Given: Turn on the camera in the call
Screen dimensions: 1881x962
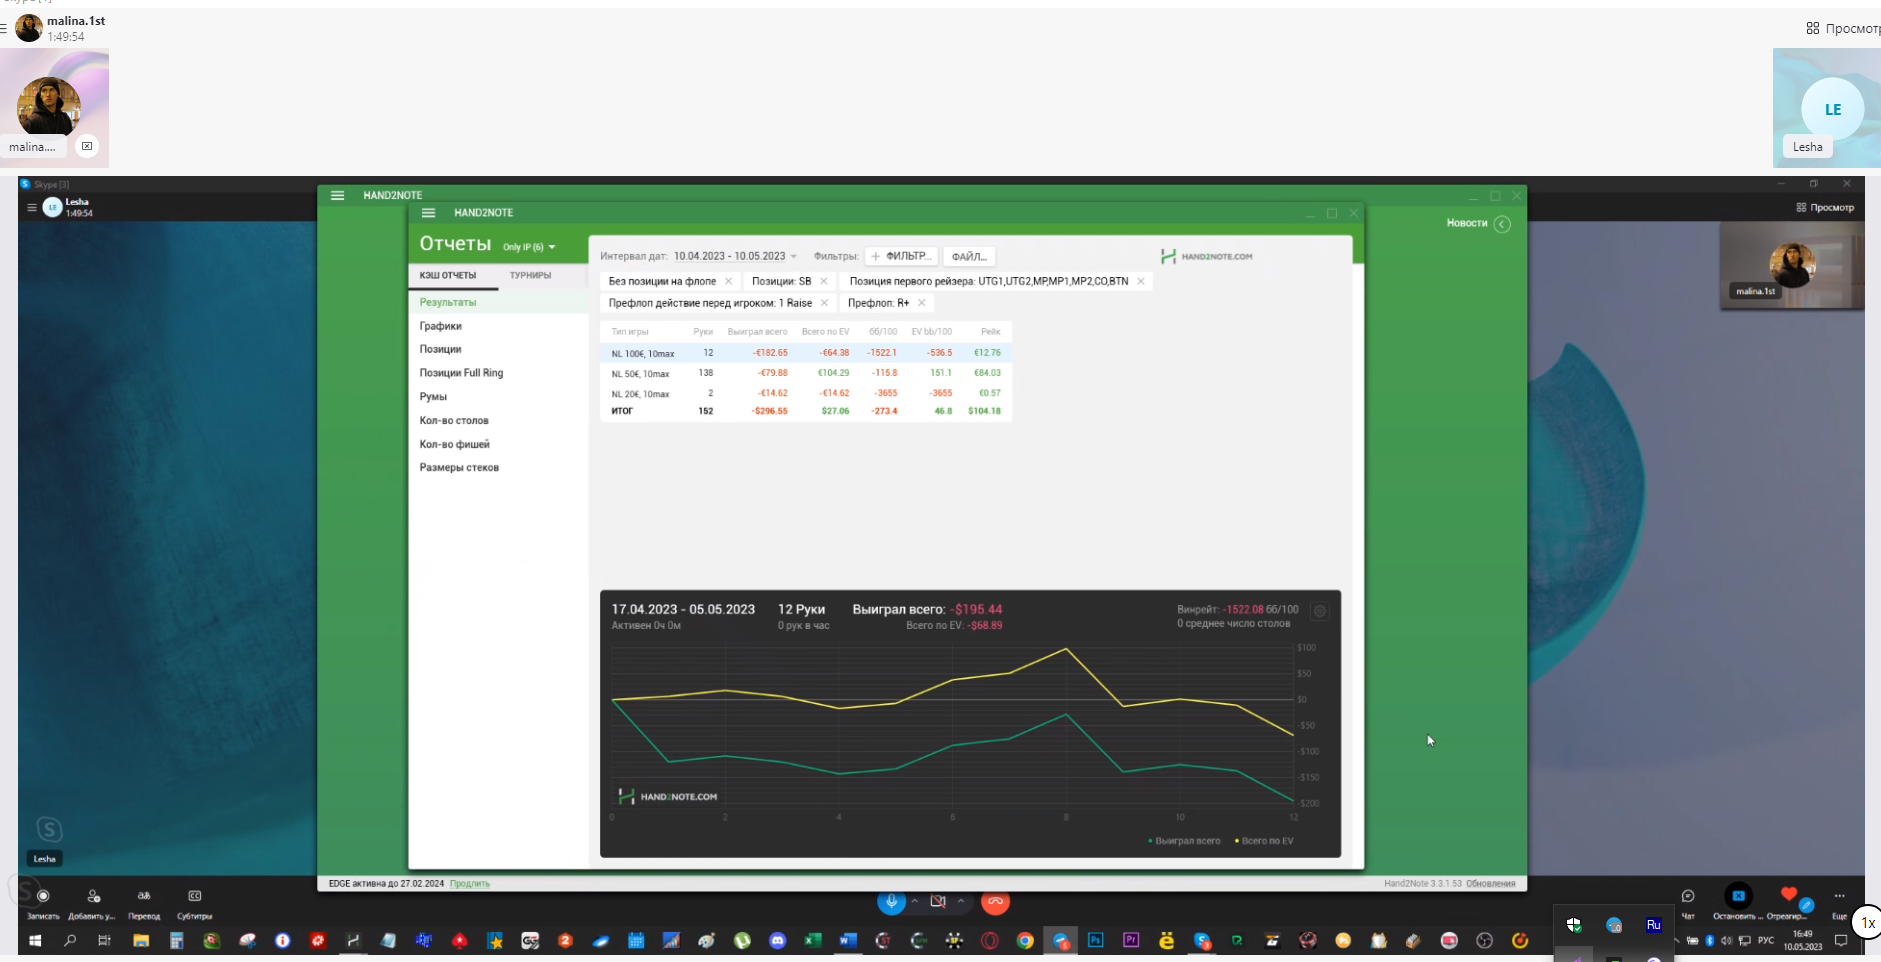Looking at the screenshot, I should (x=938, y=901).
